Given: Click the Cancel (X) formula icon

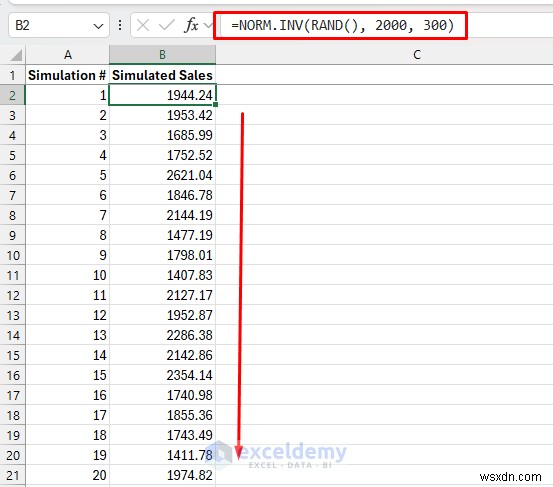Looking at the screenshot, I should pyautogui.click(x=143, y=25).
